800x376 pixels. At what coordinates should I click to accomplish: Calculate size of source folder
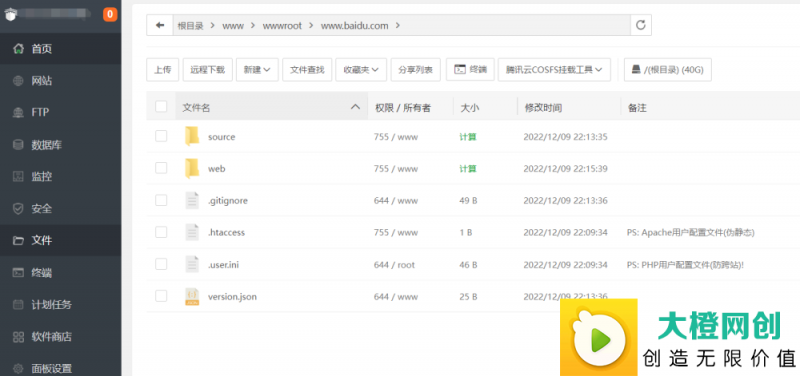coord(468,137)
